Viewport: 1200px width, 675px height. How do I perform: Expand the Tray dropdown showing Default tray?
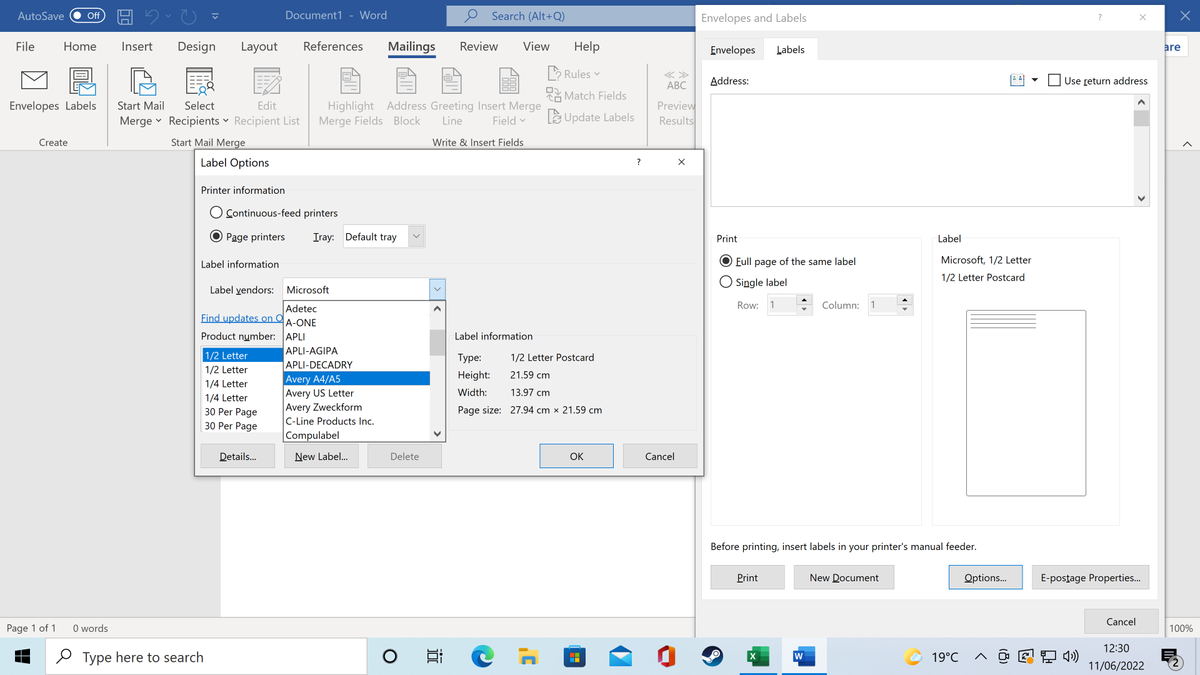[417, 237]
